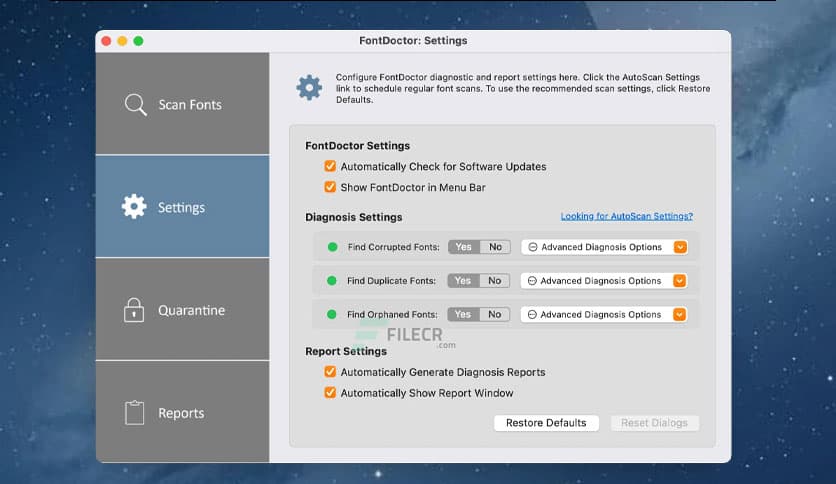
Task: Toggle Automatically Generate Diagnosis Reports
Action: pyautogui.click(x=330, y=372)
